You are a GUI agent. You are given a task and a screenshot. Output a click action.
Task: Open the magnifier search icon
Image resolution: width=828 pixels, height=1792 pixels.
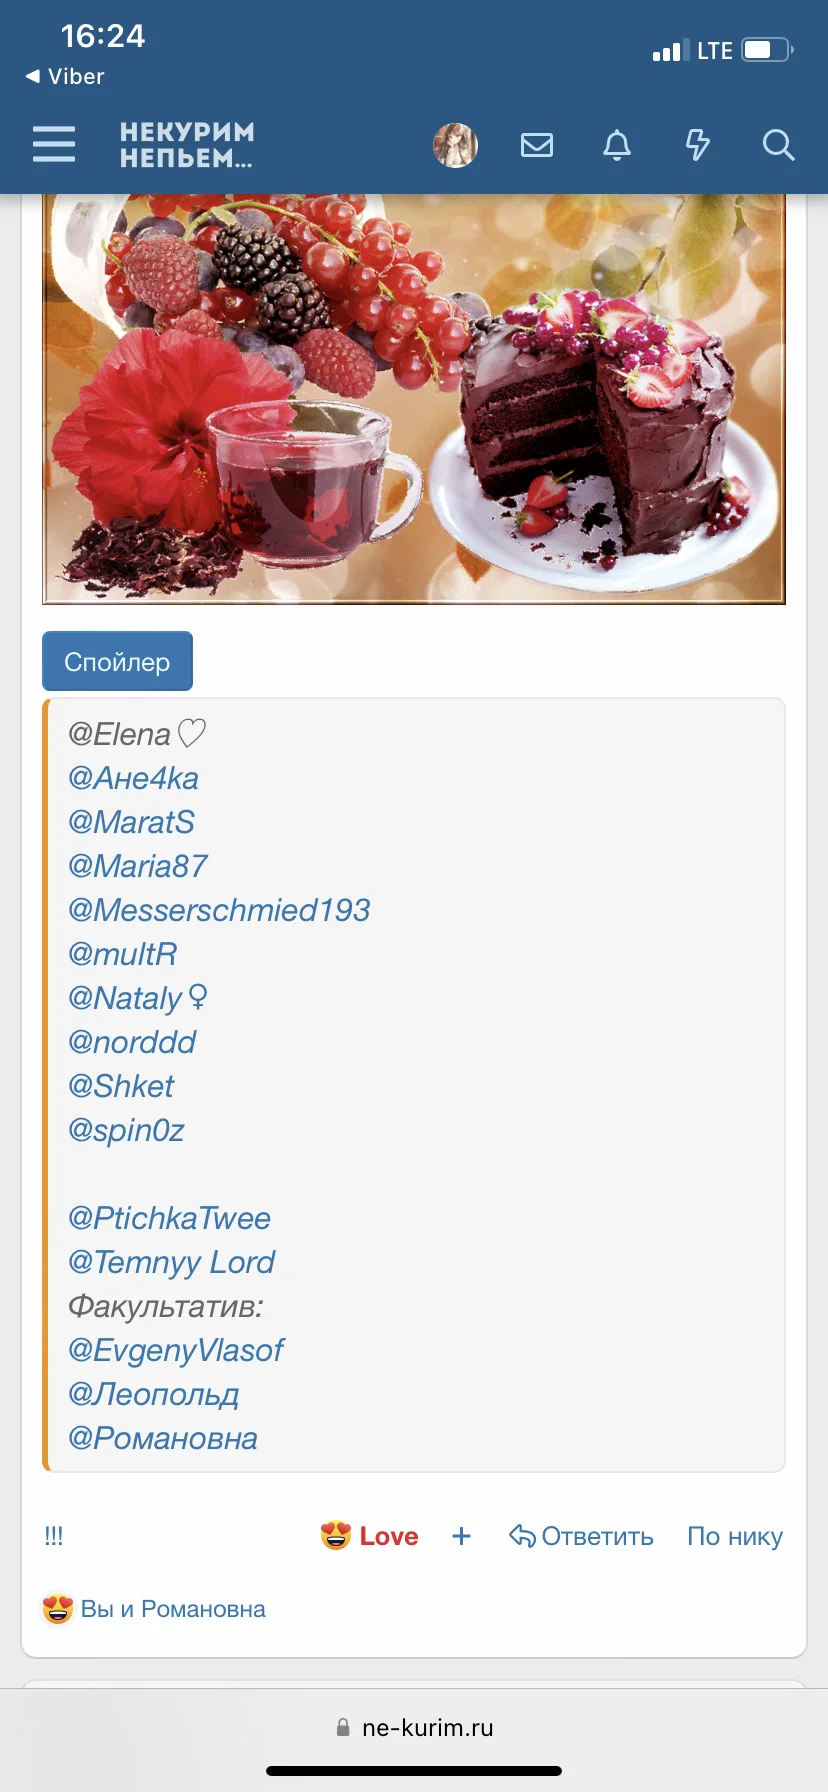pyautogui.click(x=778, y=146)
